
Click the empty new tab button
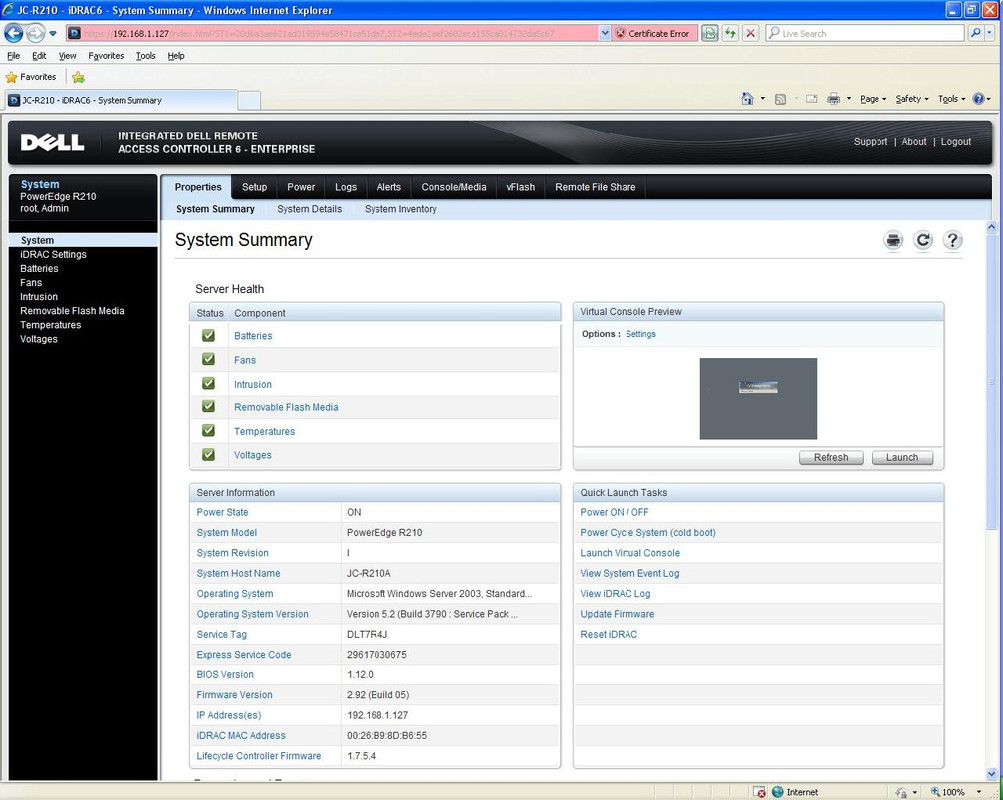[x=249, y=100]
